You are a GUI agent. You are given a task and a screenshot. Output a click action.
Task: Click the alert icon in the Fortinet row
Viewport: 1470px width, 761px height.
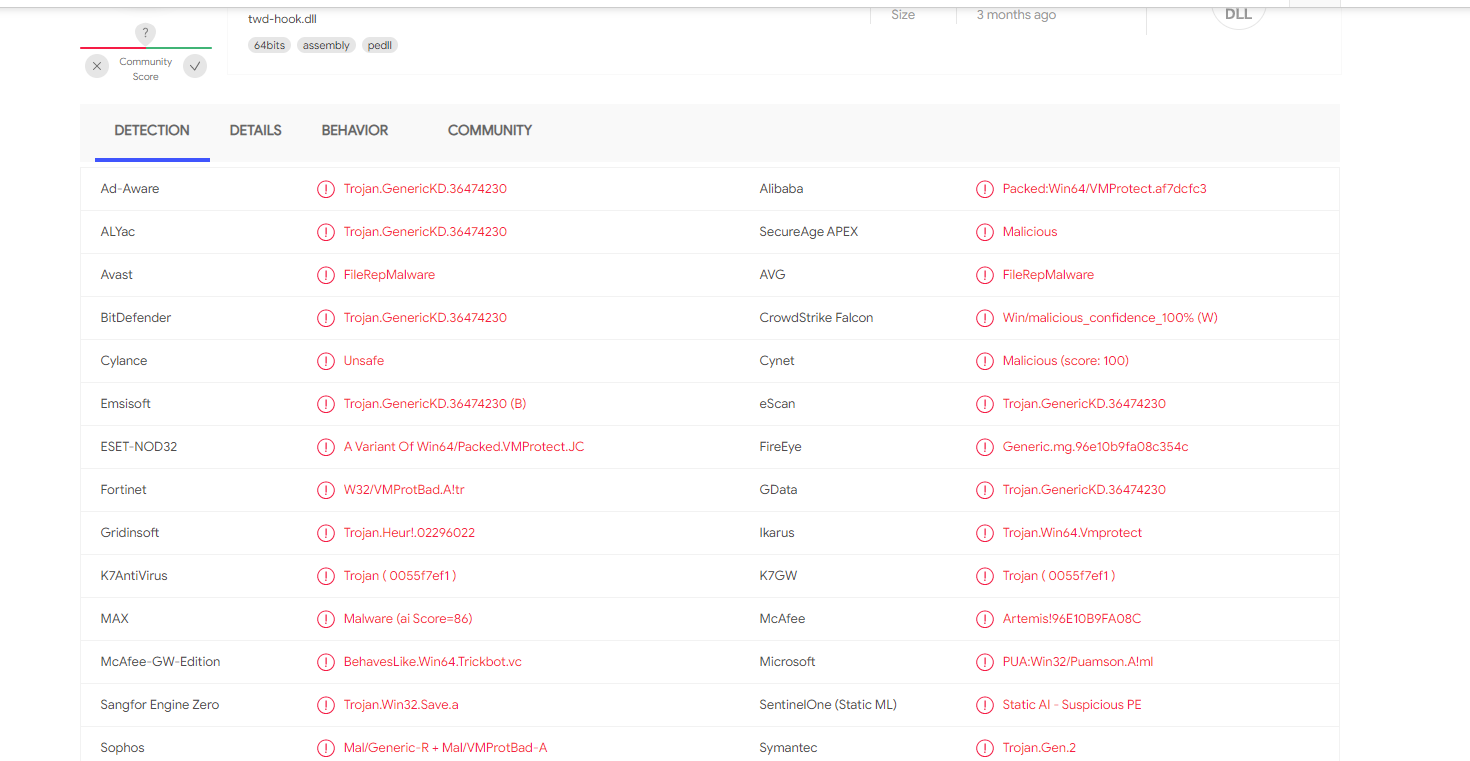coord(326,490)
